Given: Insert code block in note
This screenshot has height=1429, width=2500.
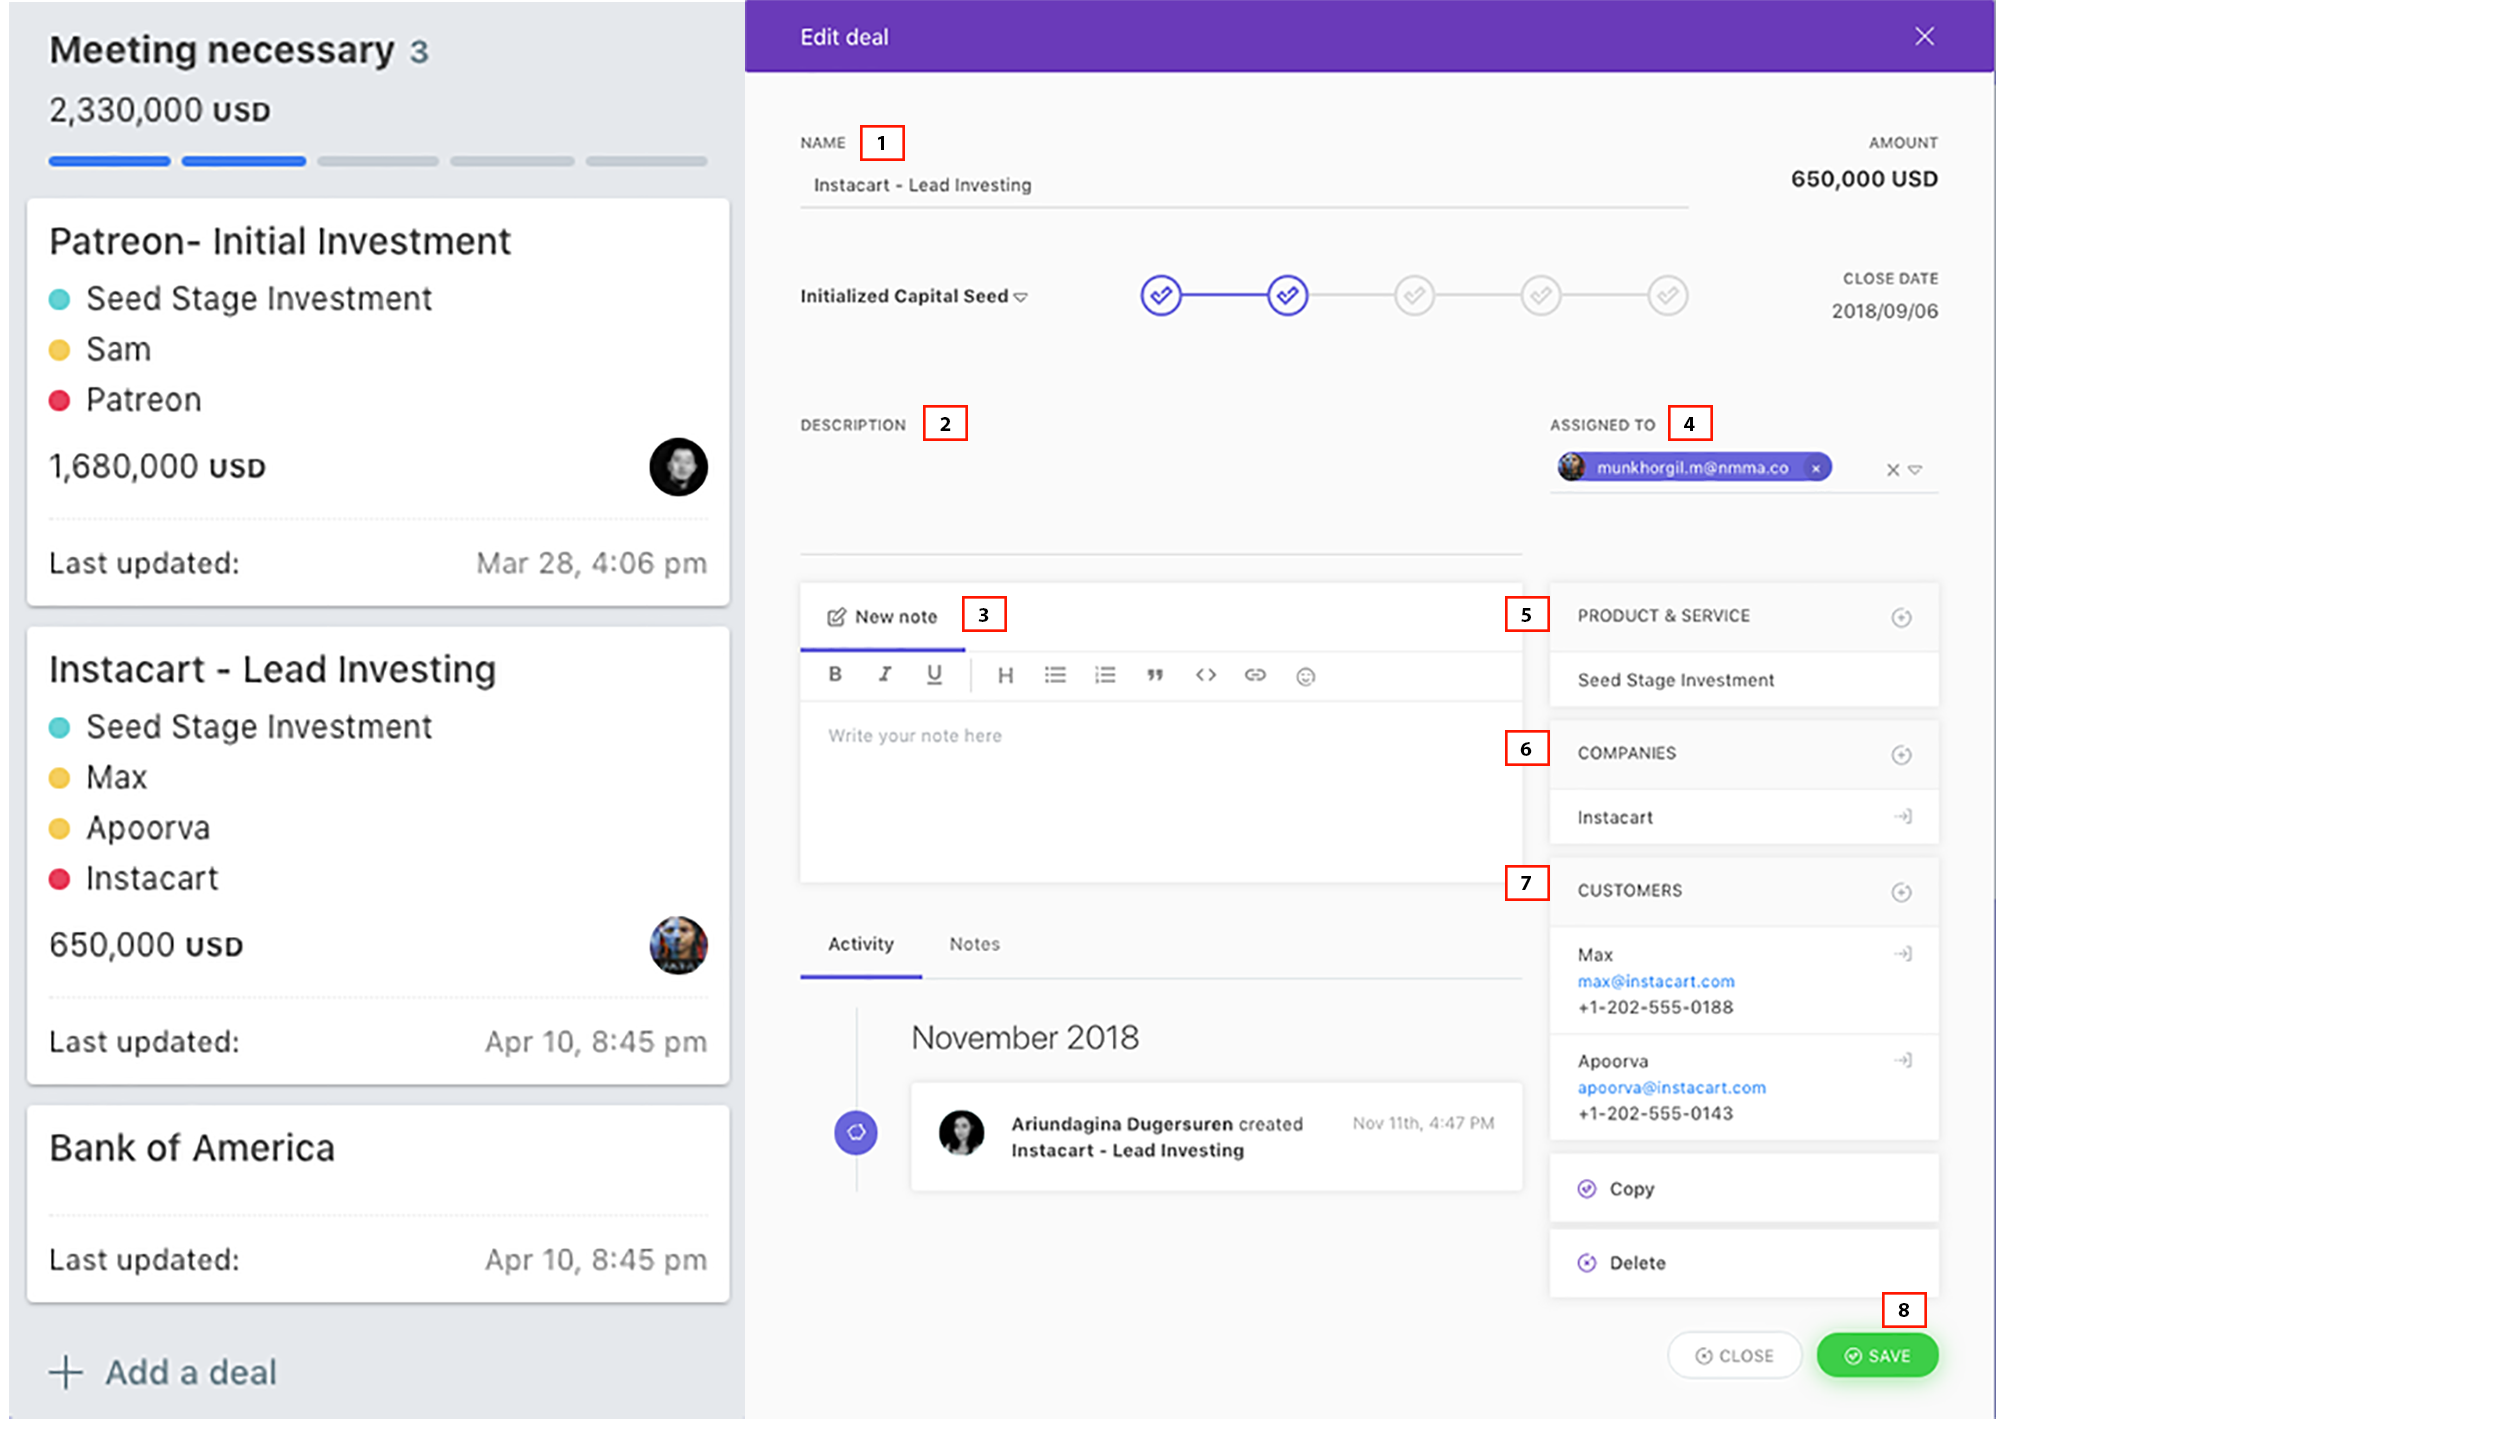Looking at the screenshot, I should [1205, 675].
